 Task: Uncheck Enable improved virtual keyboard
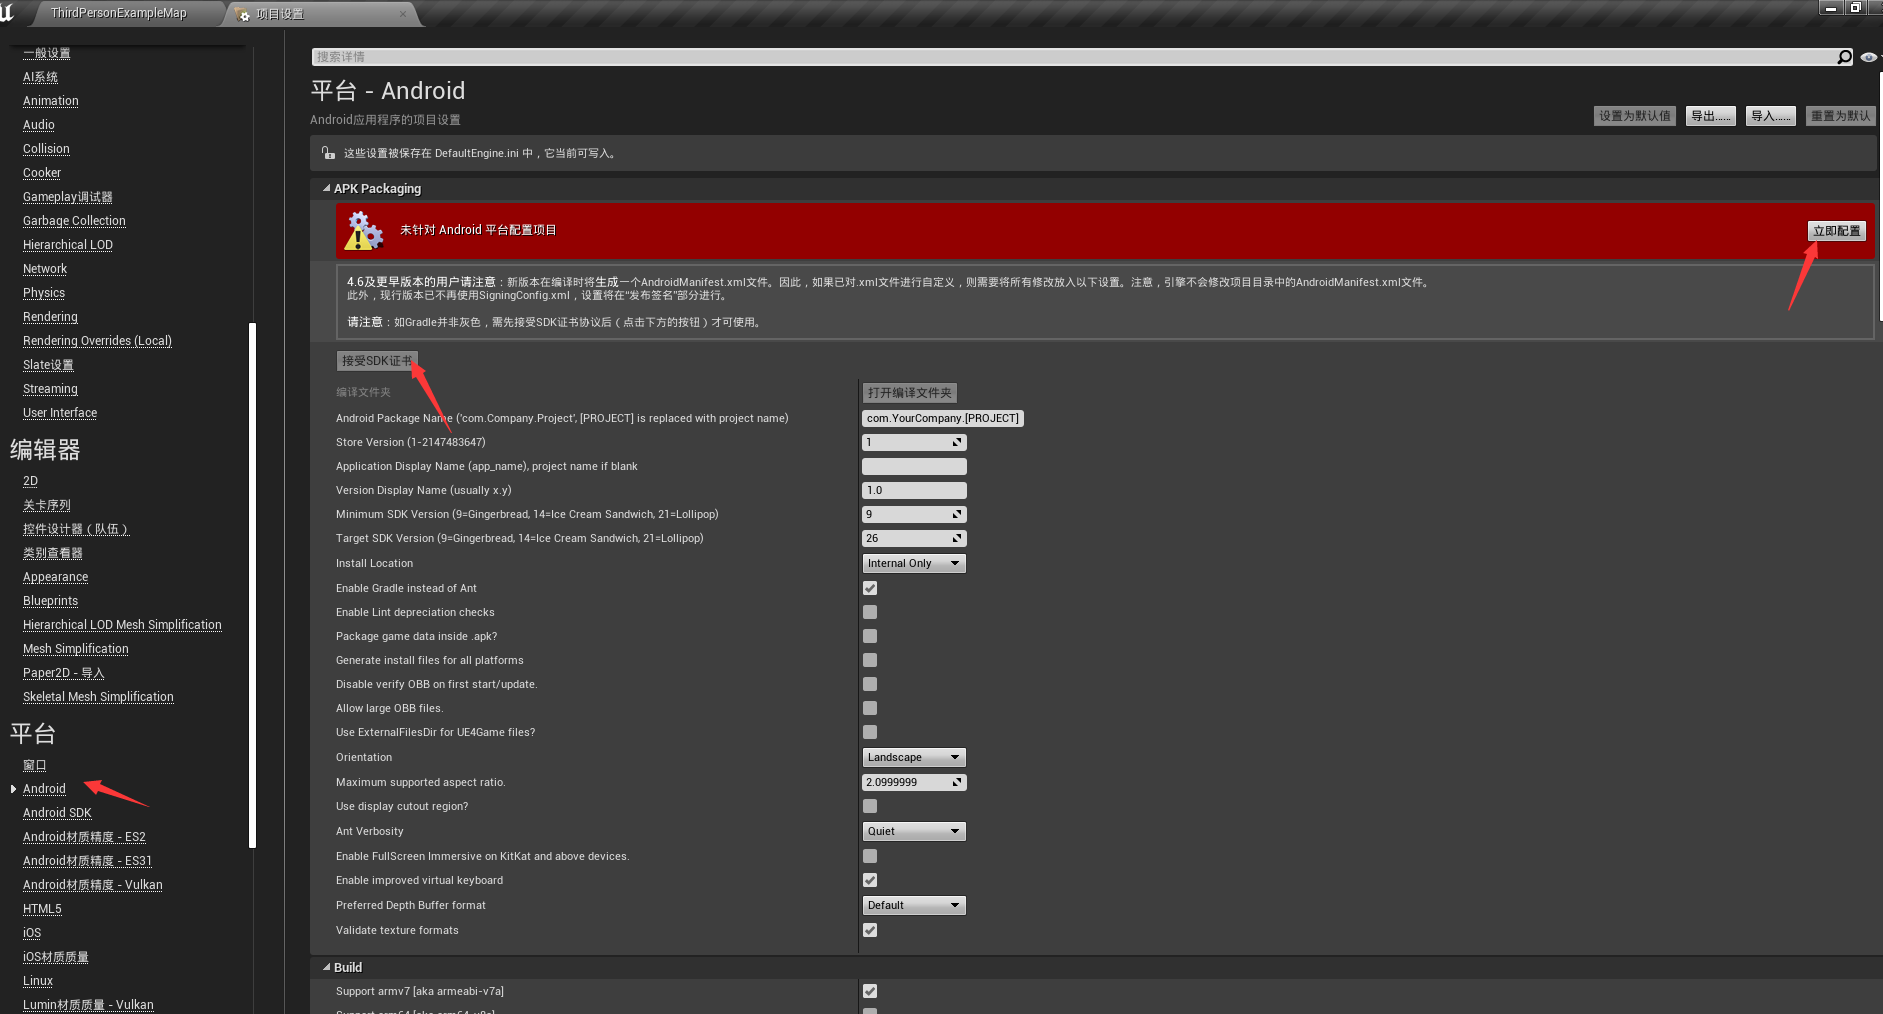[870, 880]
